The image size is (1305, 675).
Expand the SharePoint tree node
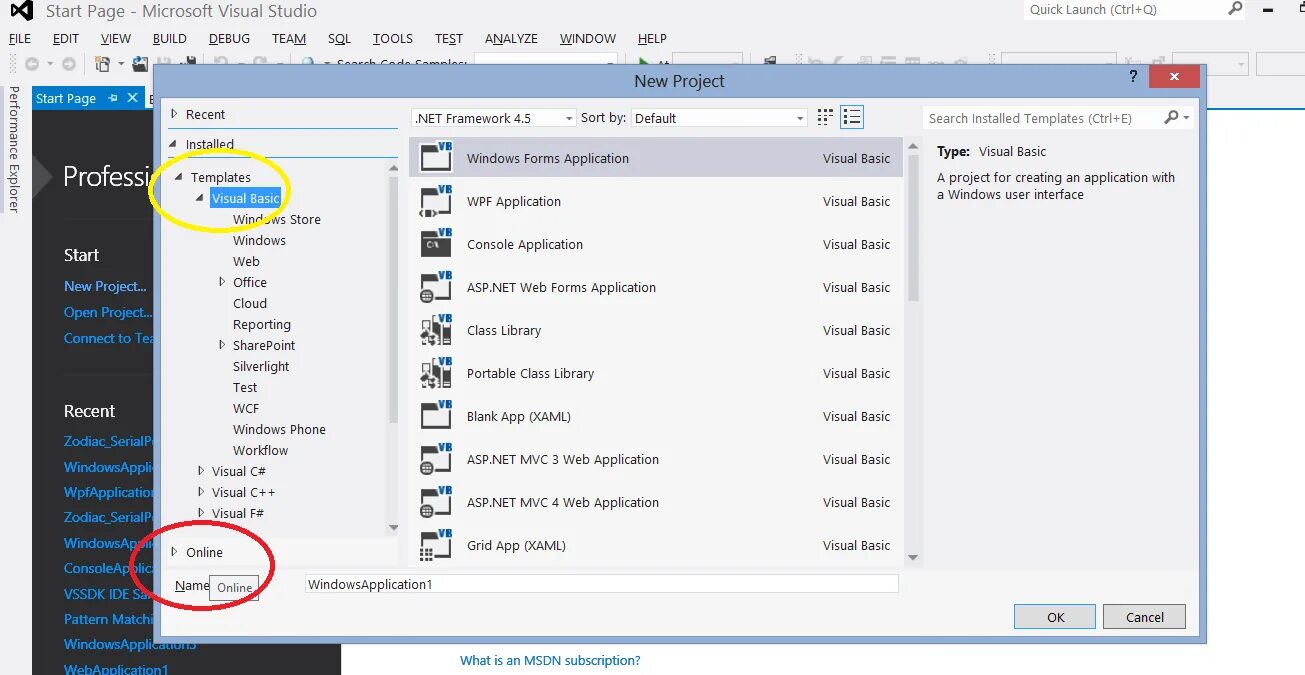(222, 345)
